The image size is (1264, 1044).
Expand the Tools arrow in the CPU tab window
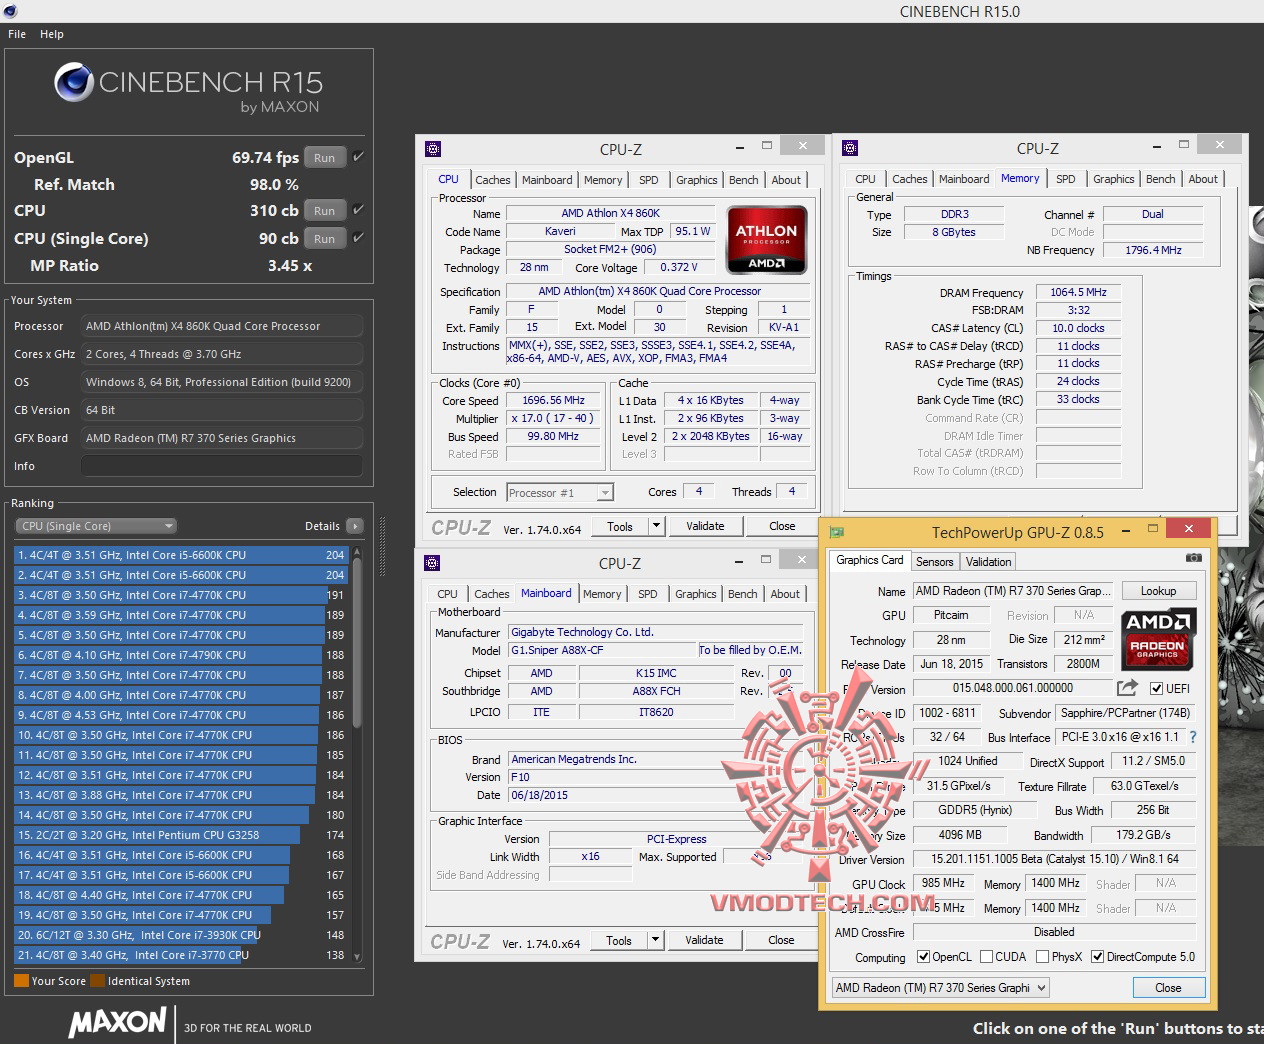[x=656, y=526]
